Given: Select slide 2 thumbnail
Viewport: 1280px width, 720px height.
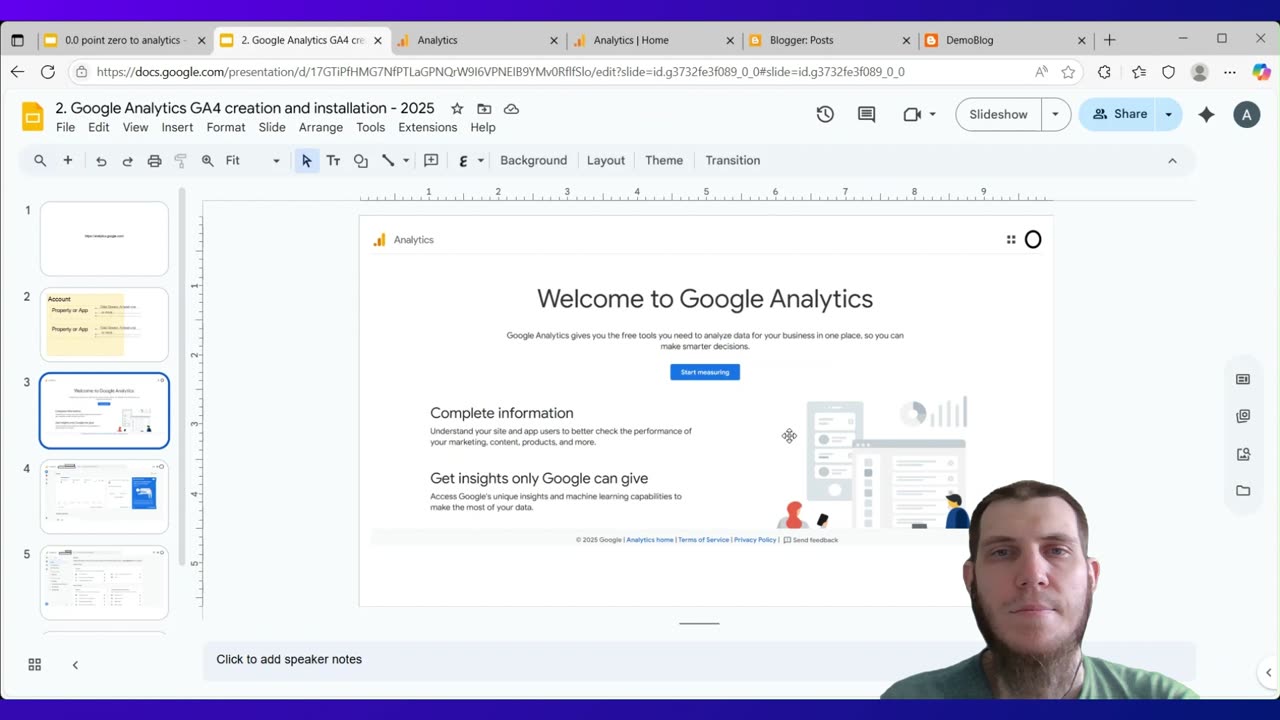Looking at the screenshot, I should pos(104,324).
